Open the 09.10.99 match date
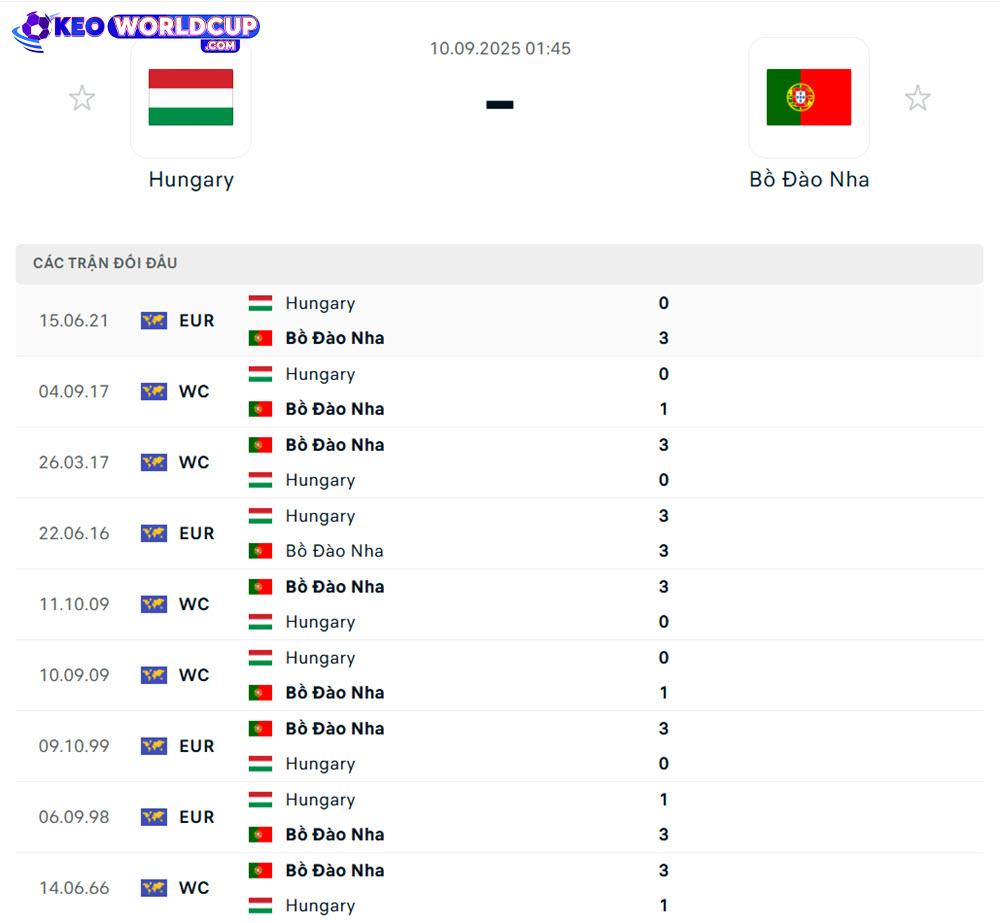The image size is (1000, 923). tap(74, 745)
